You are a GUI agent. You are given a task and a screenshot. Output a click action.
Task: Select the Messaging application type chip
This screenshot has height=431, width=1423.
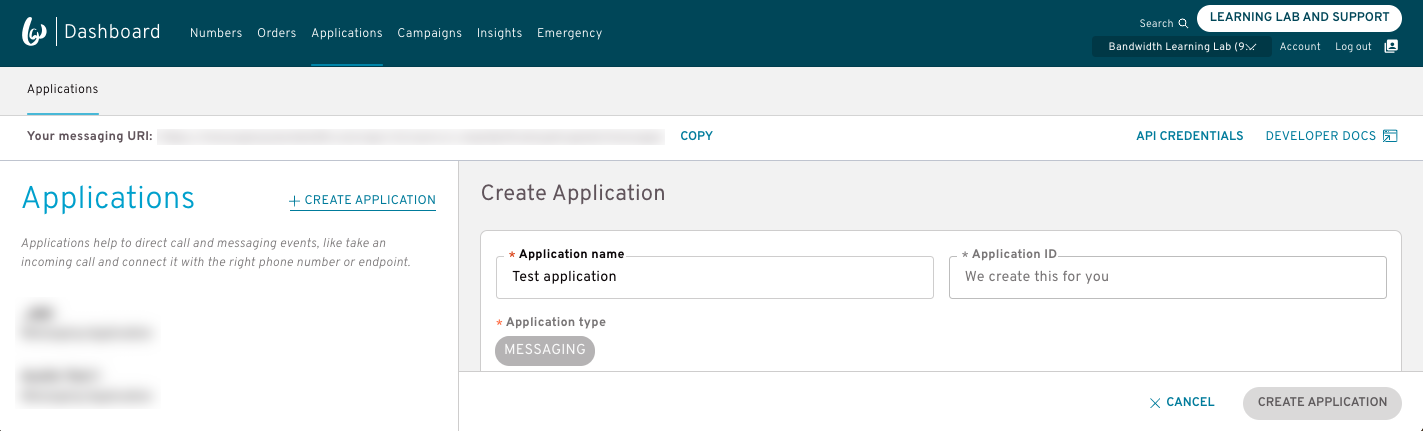click(x=545, y=350)
